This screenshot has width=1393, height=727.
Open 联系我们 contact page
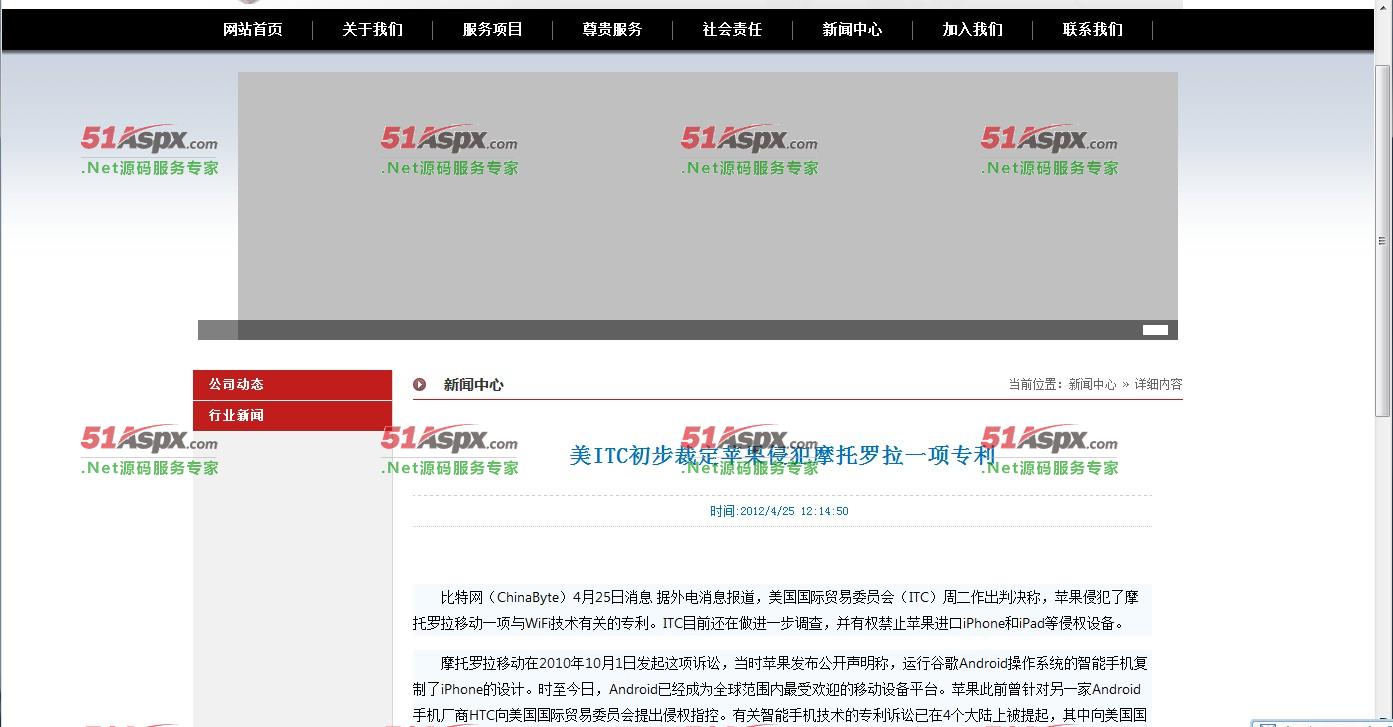1093,30
